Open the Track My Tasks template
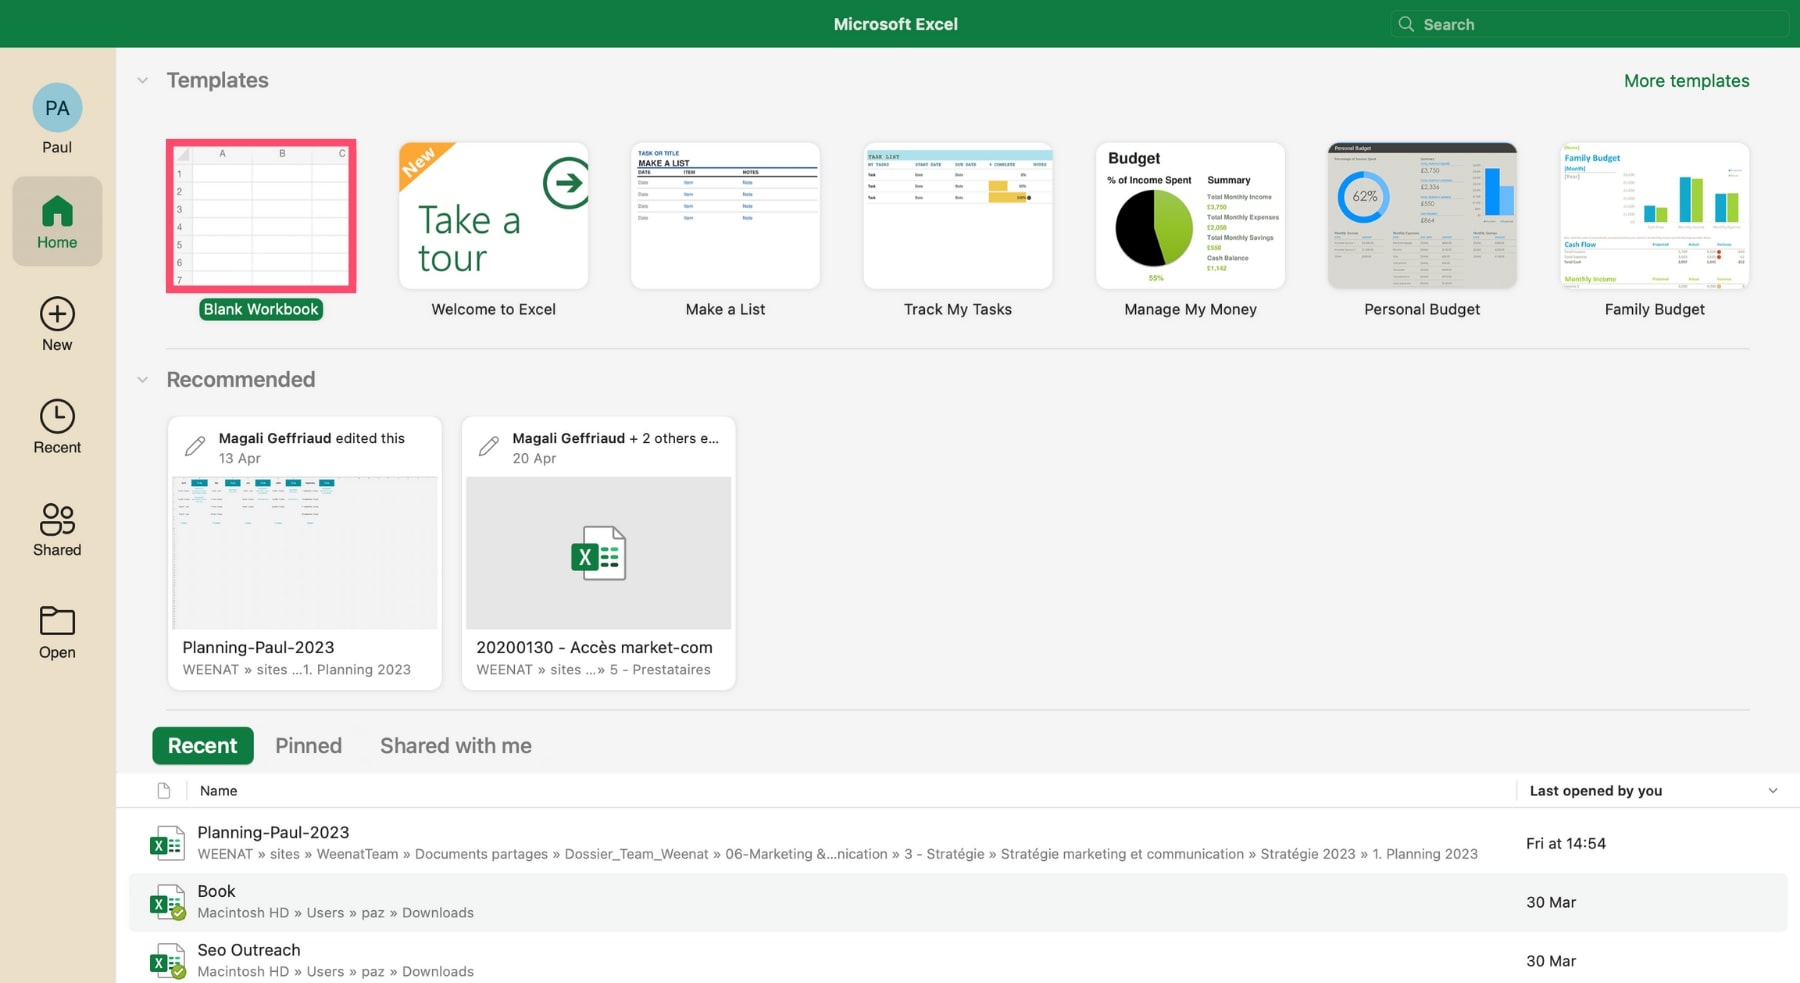 coord(958,216)
